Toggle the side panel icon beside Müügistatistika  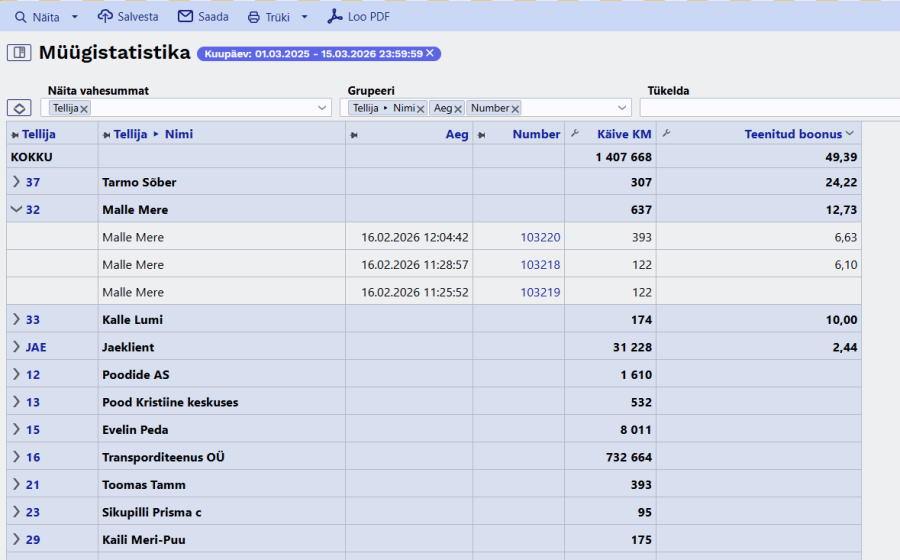pyautogui.click(x=18, y=53)
